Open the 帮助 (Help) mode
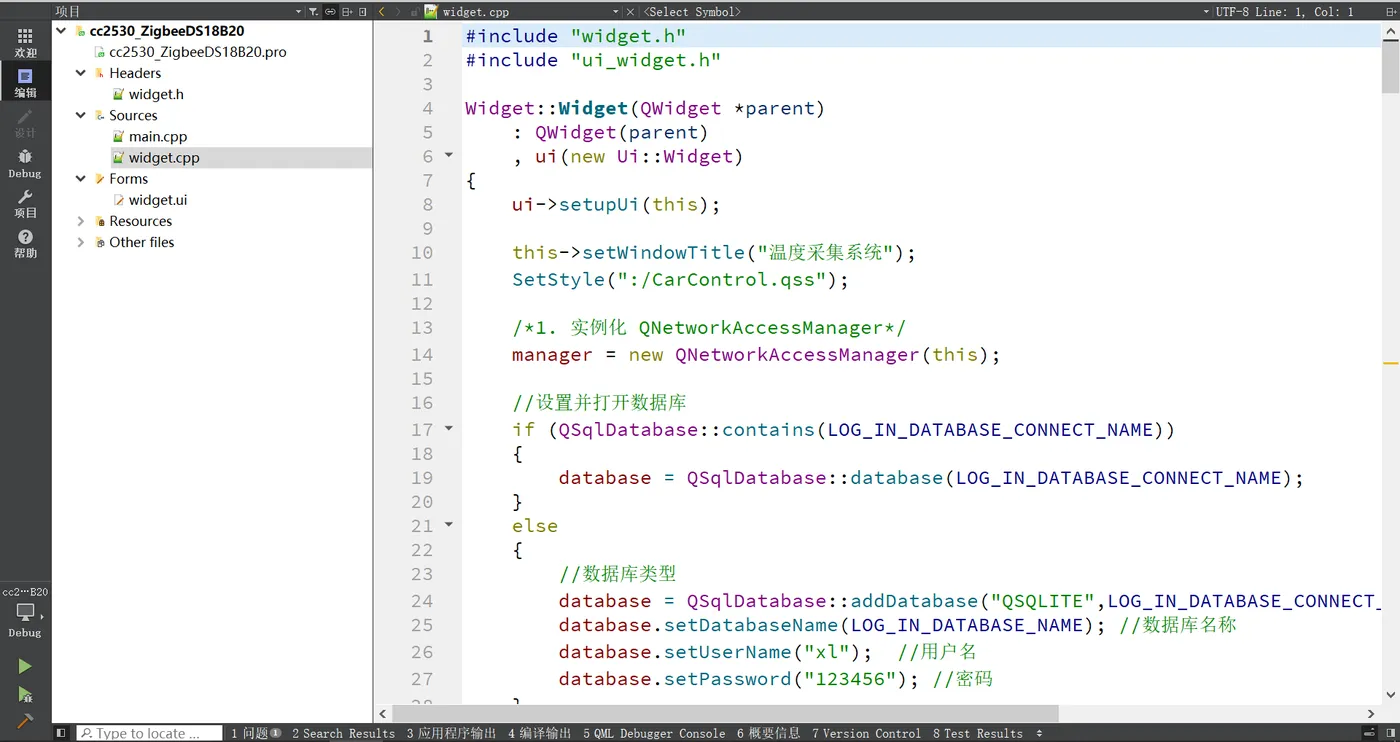1400x742 pixels. pos(25,243)
